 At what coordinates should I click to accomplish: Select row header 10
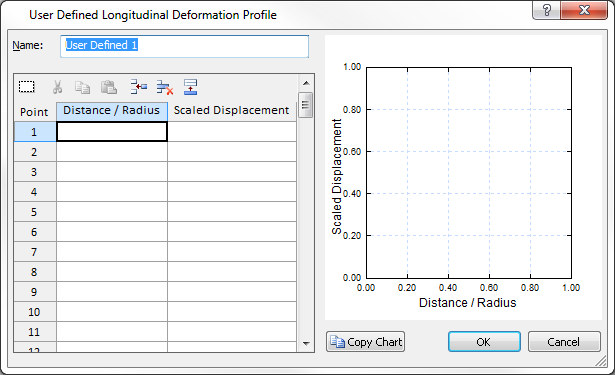[35, 312]
